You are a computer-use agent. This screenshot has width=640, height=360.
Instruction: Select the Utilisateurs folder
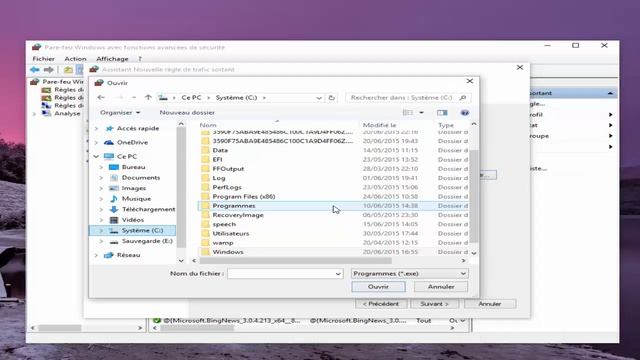coord(231,233)
